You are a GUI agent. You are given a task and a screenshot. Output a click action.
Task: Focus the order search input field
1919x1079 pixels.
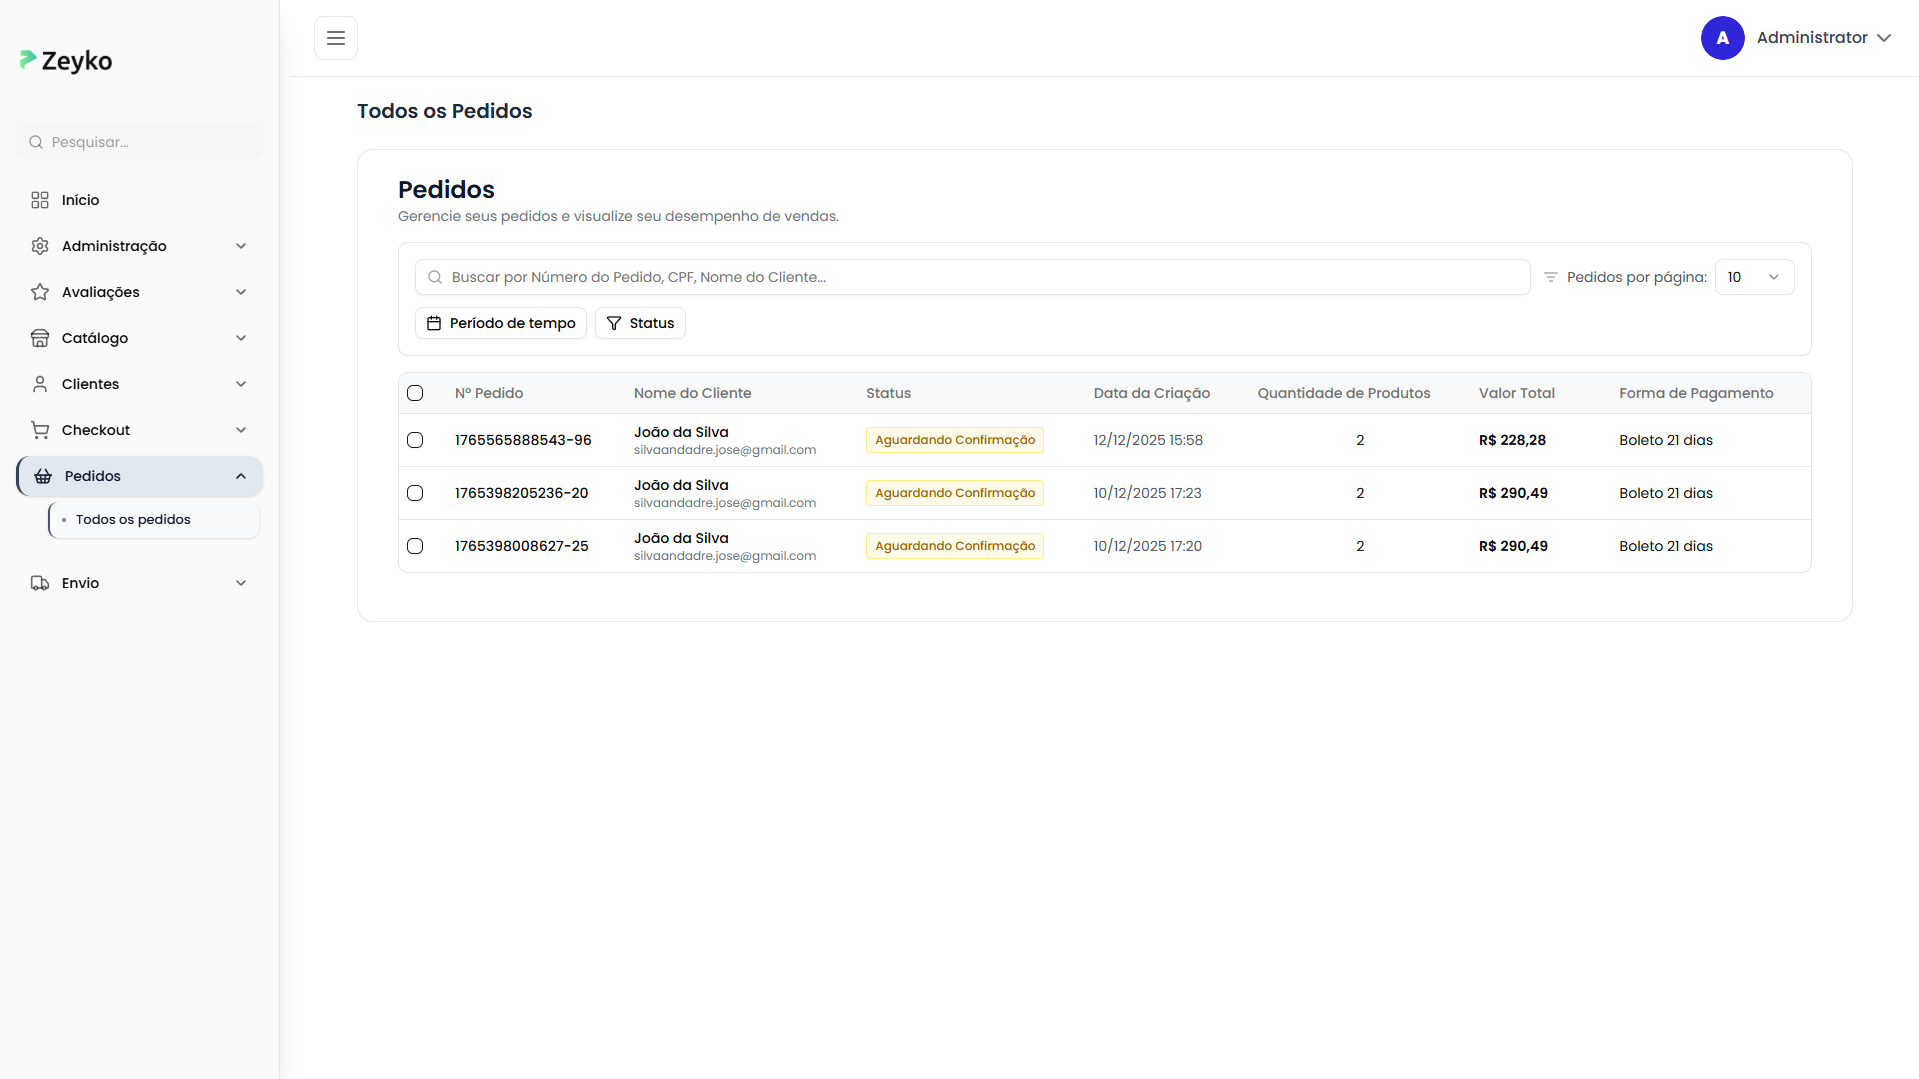(972, 277)
